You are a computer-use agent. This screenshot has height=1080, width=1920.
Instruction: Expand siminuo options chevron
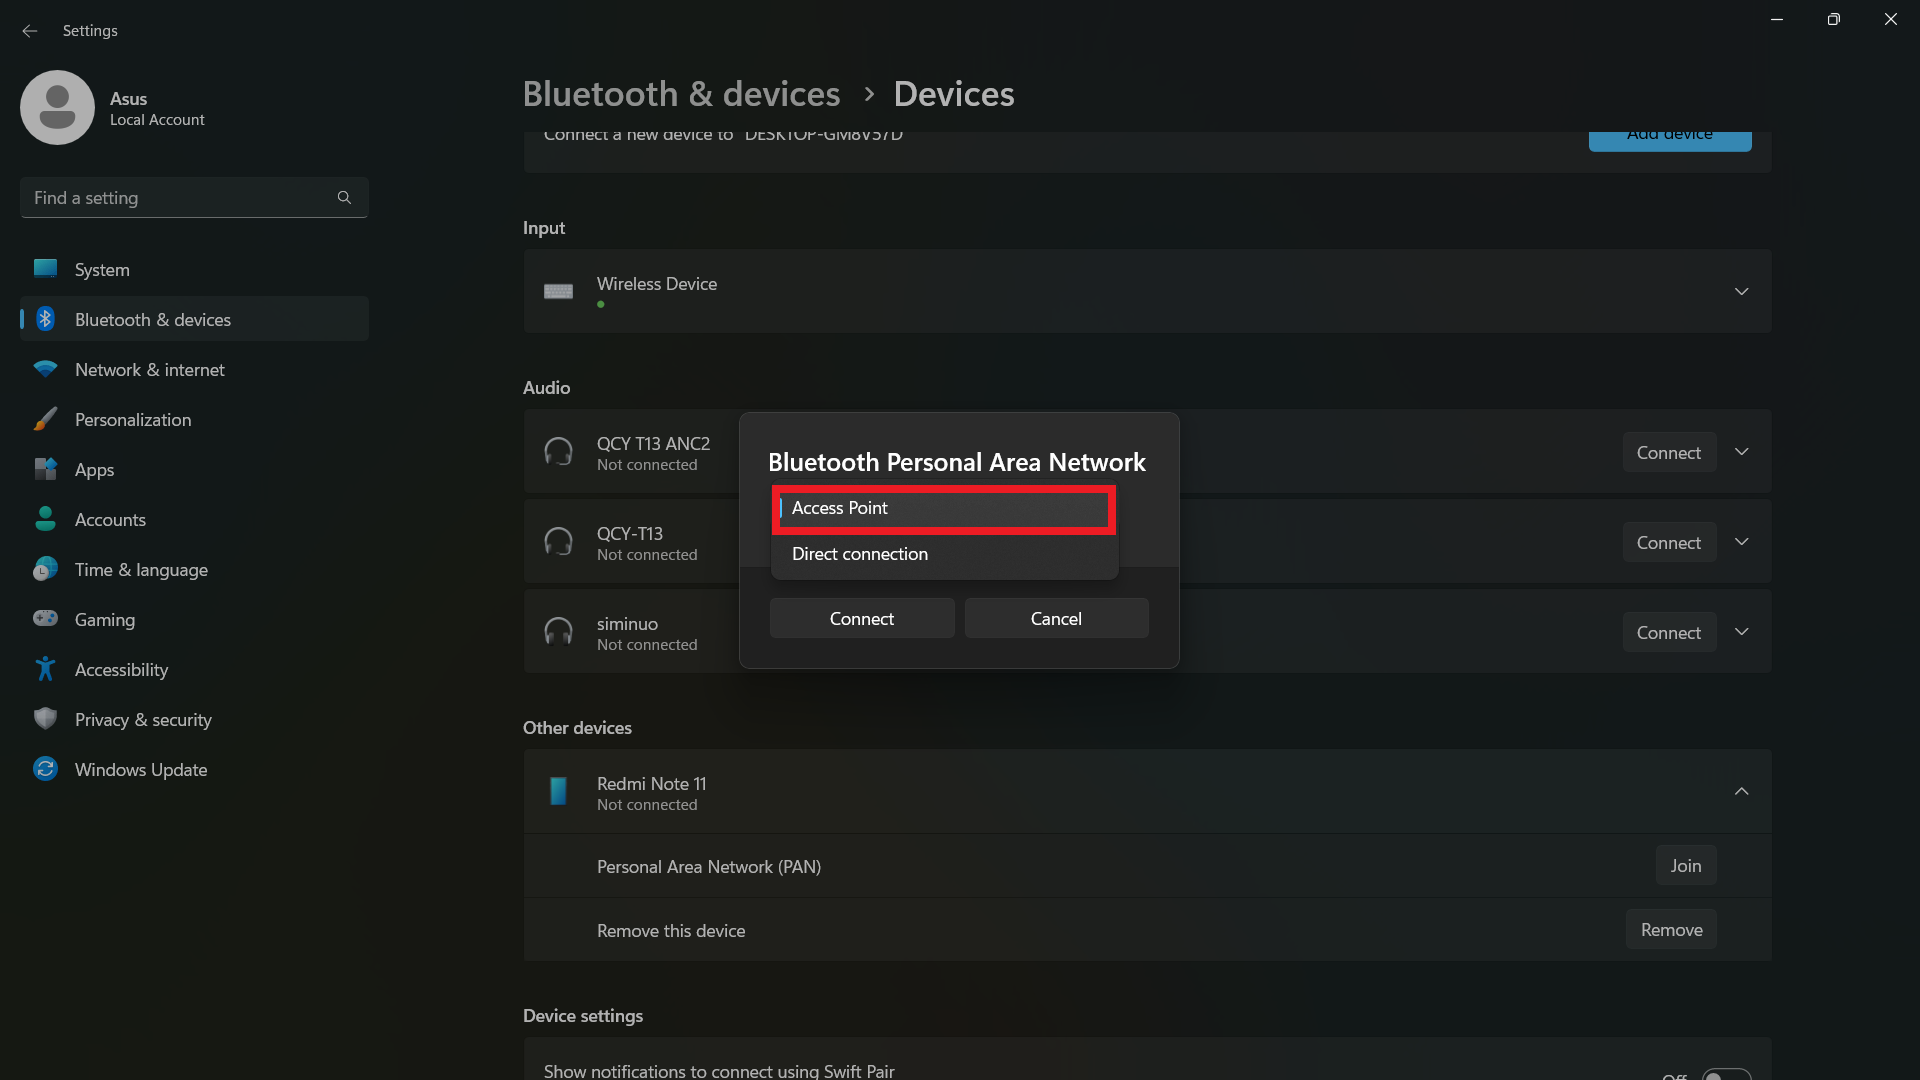[1741, 632]
